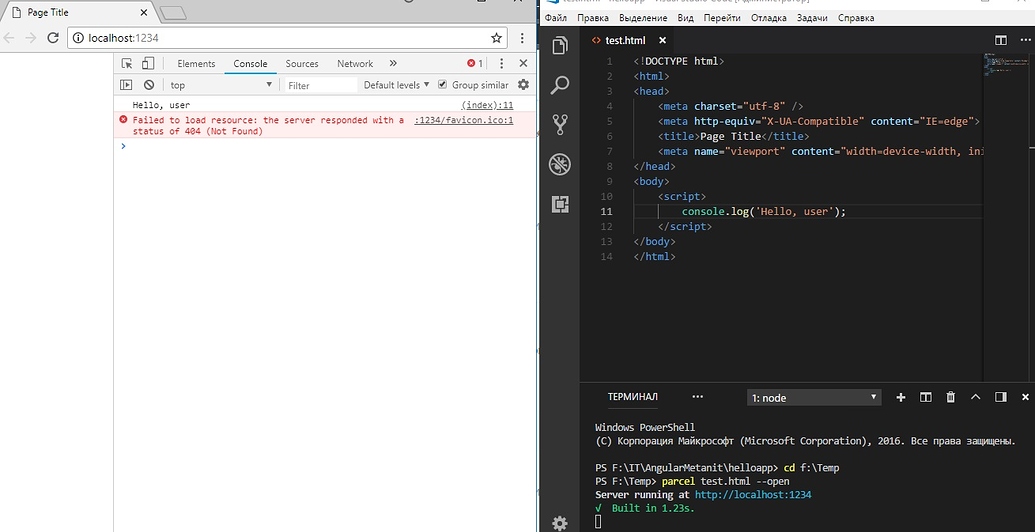This screenshot has height=532, width=1035.
Task: Switch to DevTools Elements tab
Action: click(x=196, y=63)
